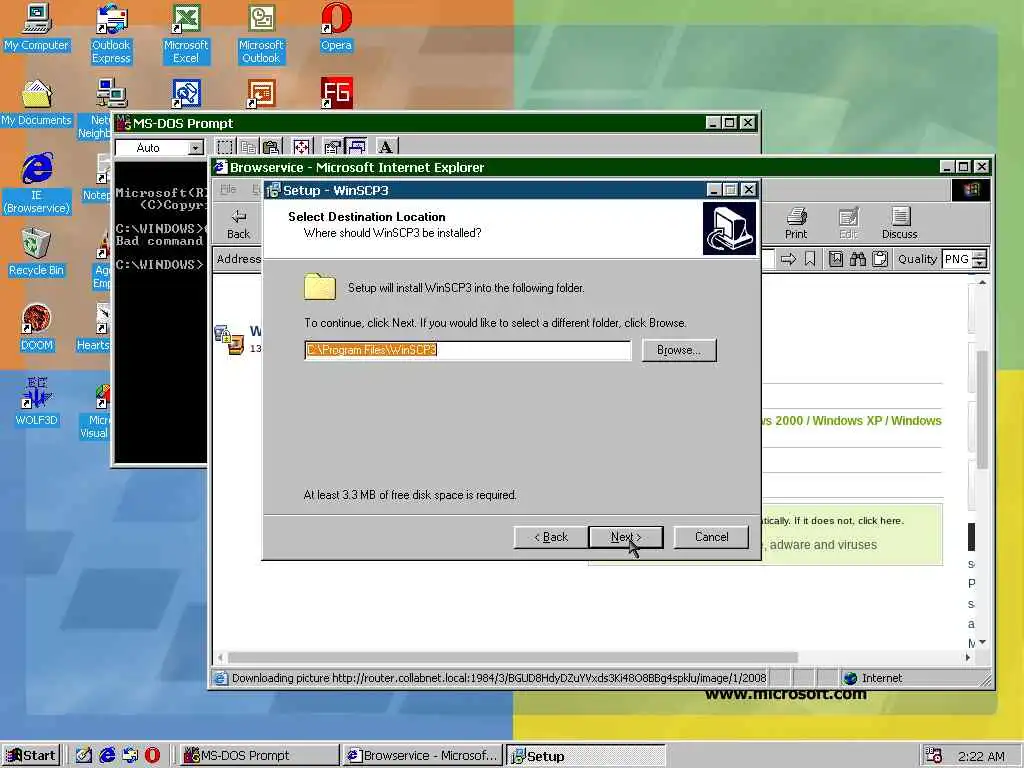Open the Opera desktop shortcut
The width and height of the screenshot is (1024, 768).
[336, 28]
